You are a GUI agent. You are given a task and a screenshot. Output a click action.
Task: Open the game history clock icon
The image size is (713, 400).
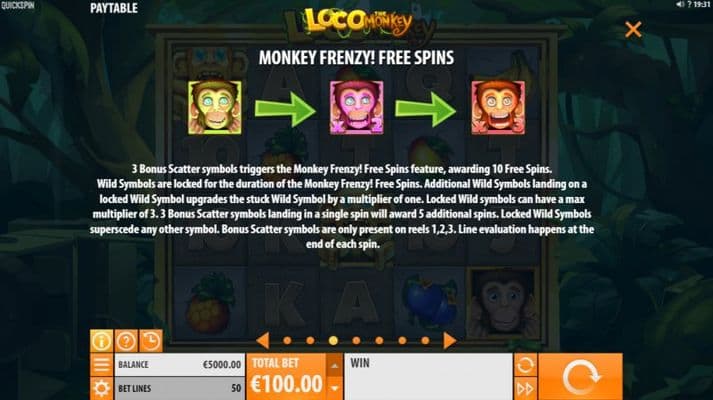click(x=151, y=341)
